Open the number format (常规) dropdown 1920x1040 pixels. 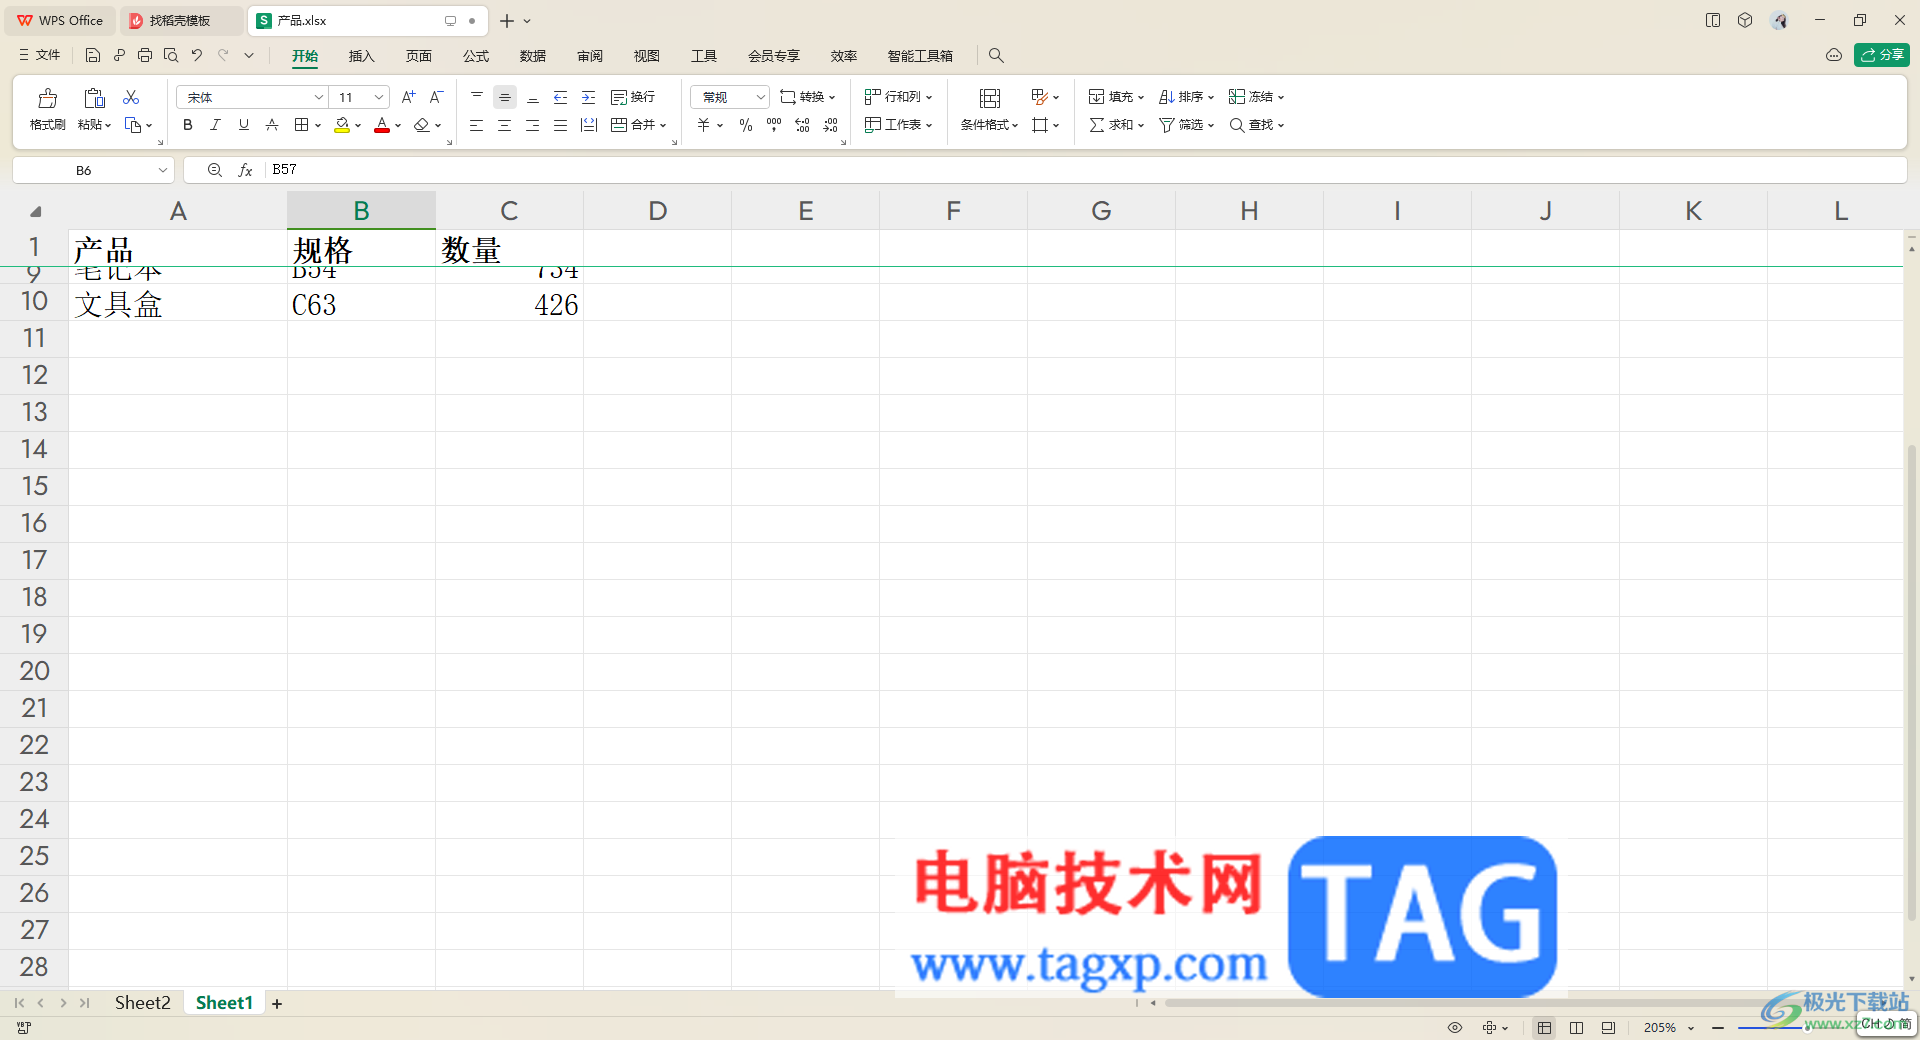[x=730, y=97]
